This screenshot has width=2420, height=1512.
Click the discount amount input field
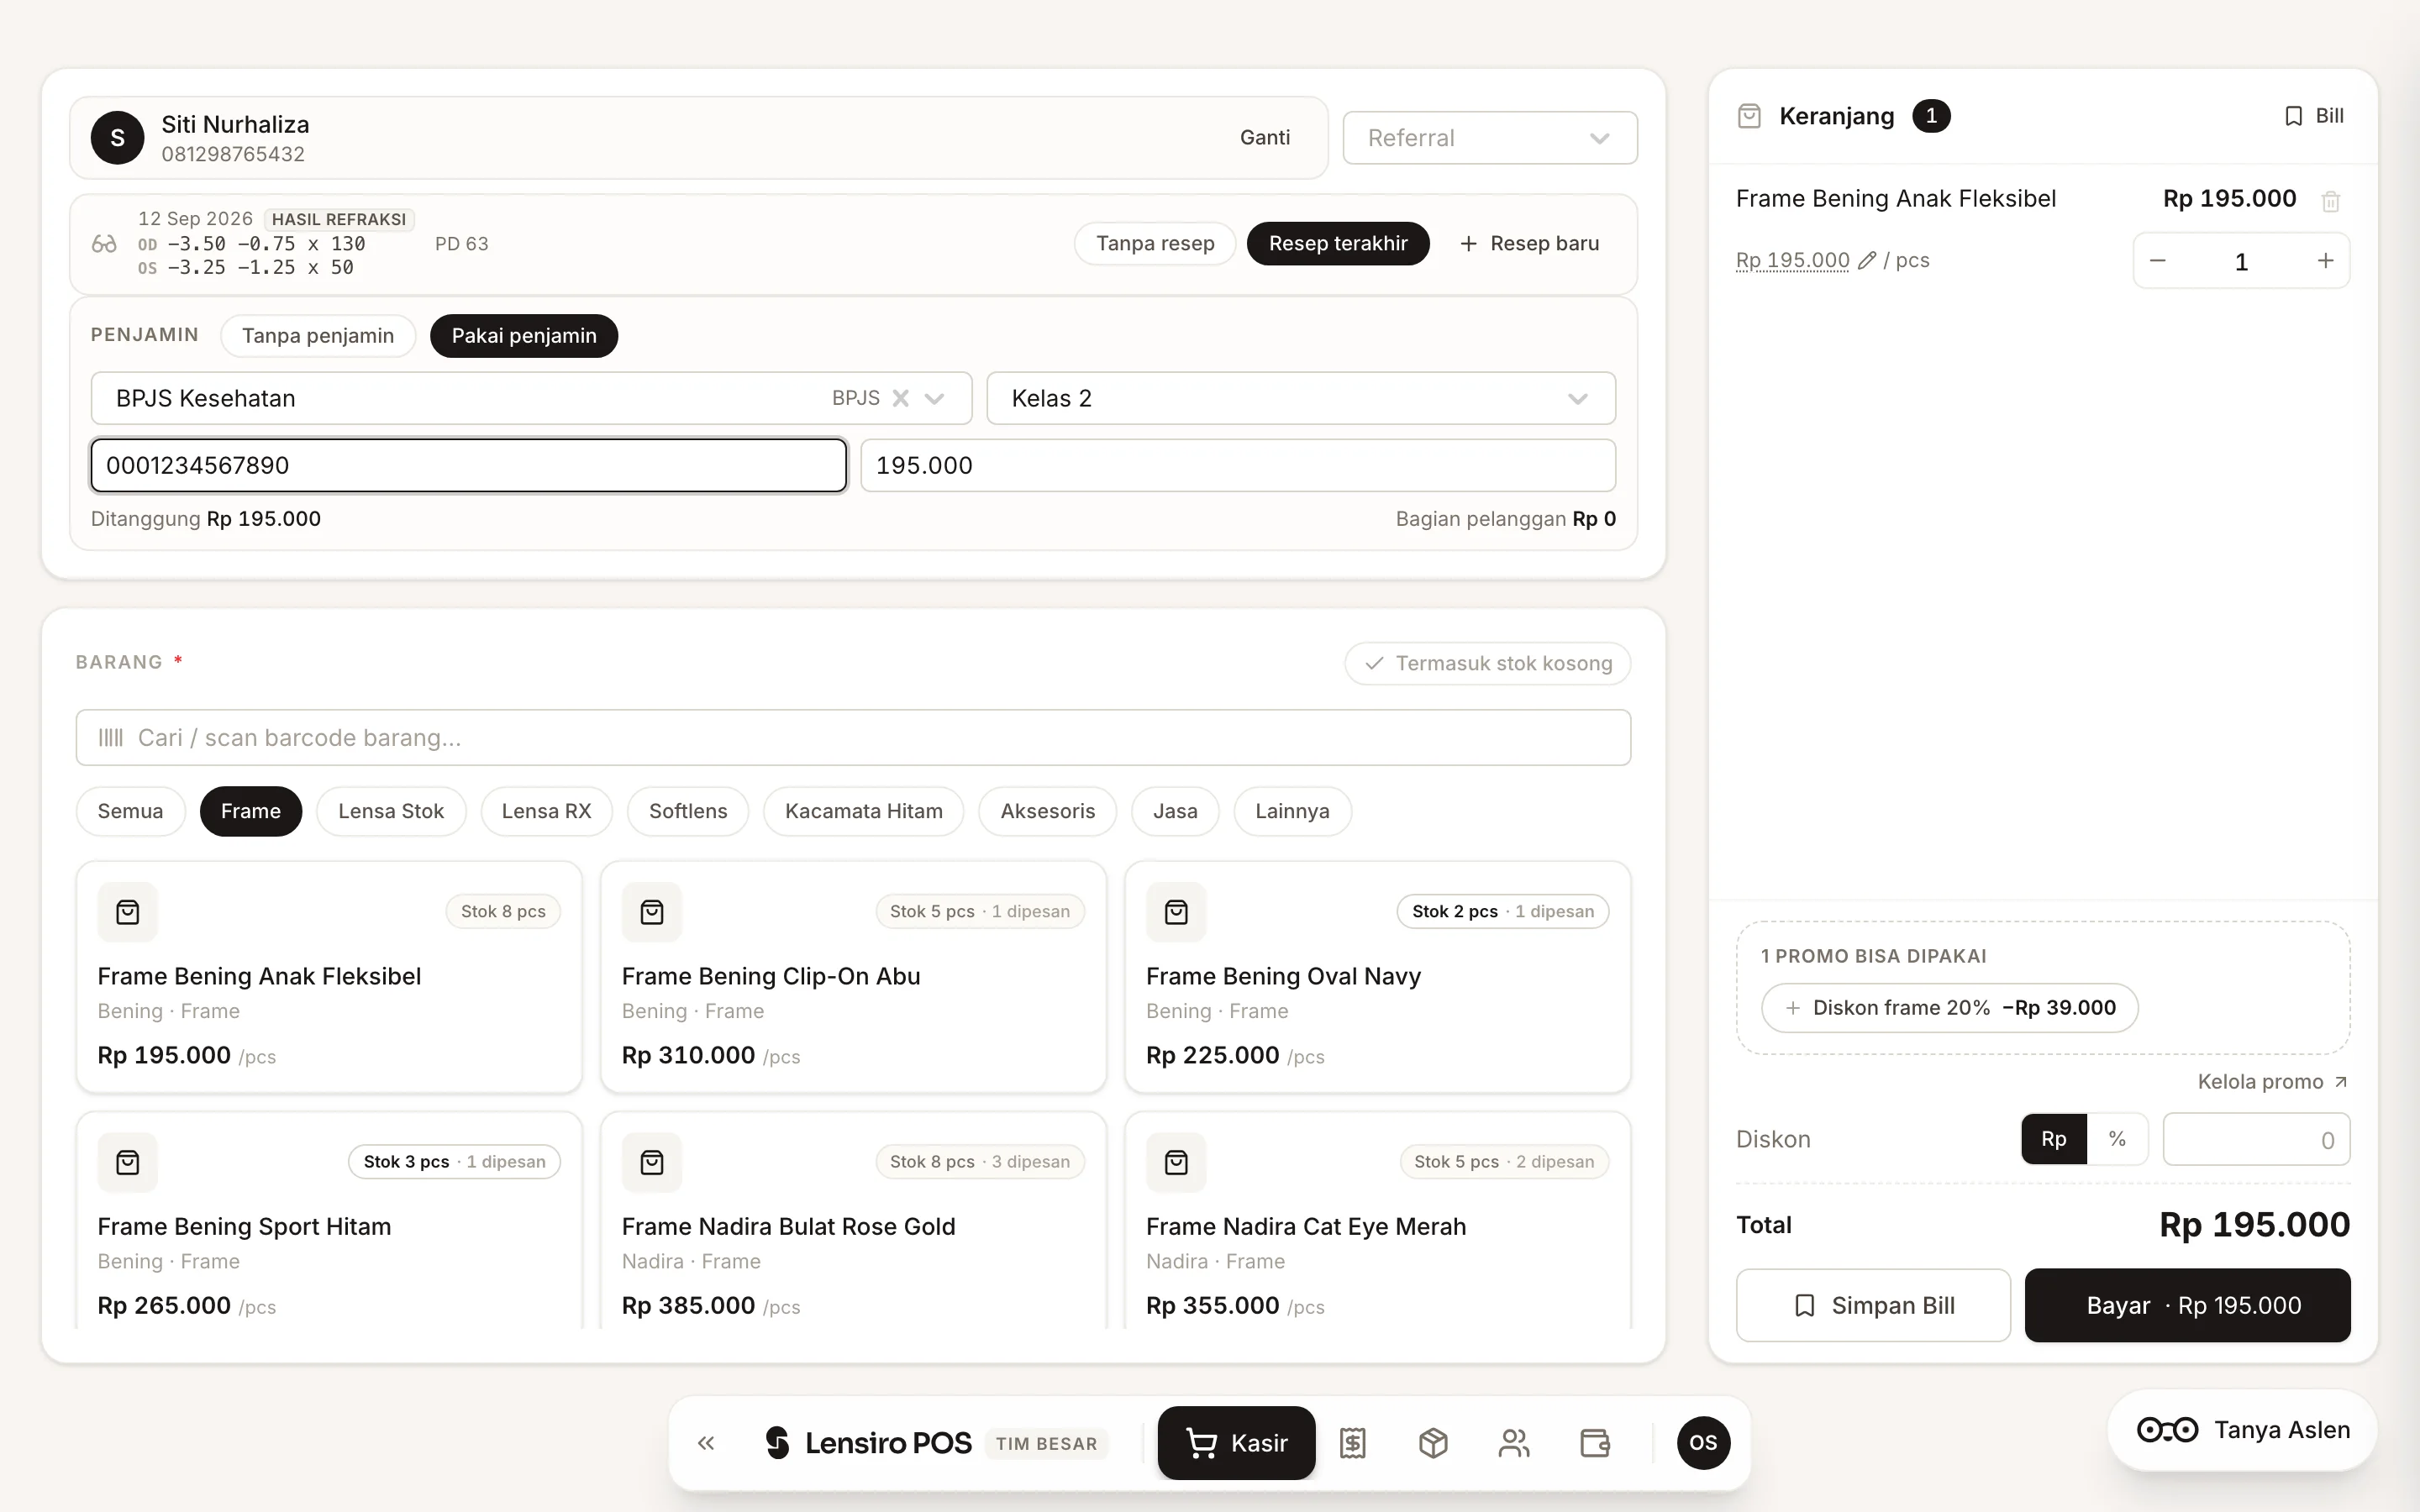[x=2256, y=1139]
